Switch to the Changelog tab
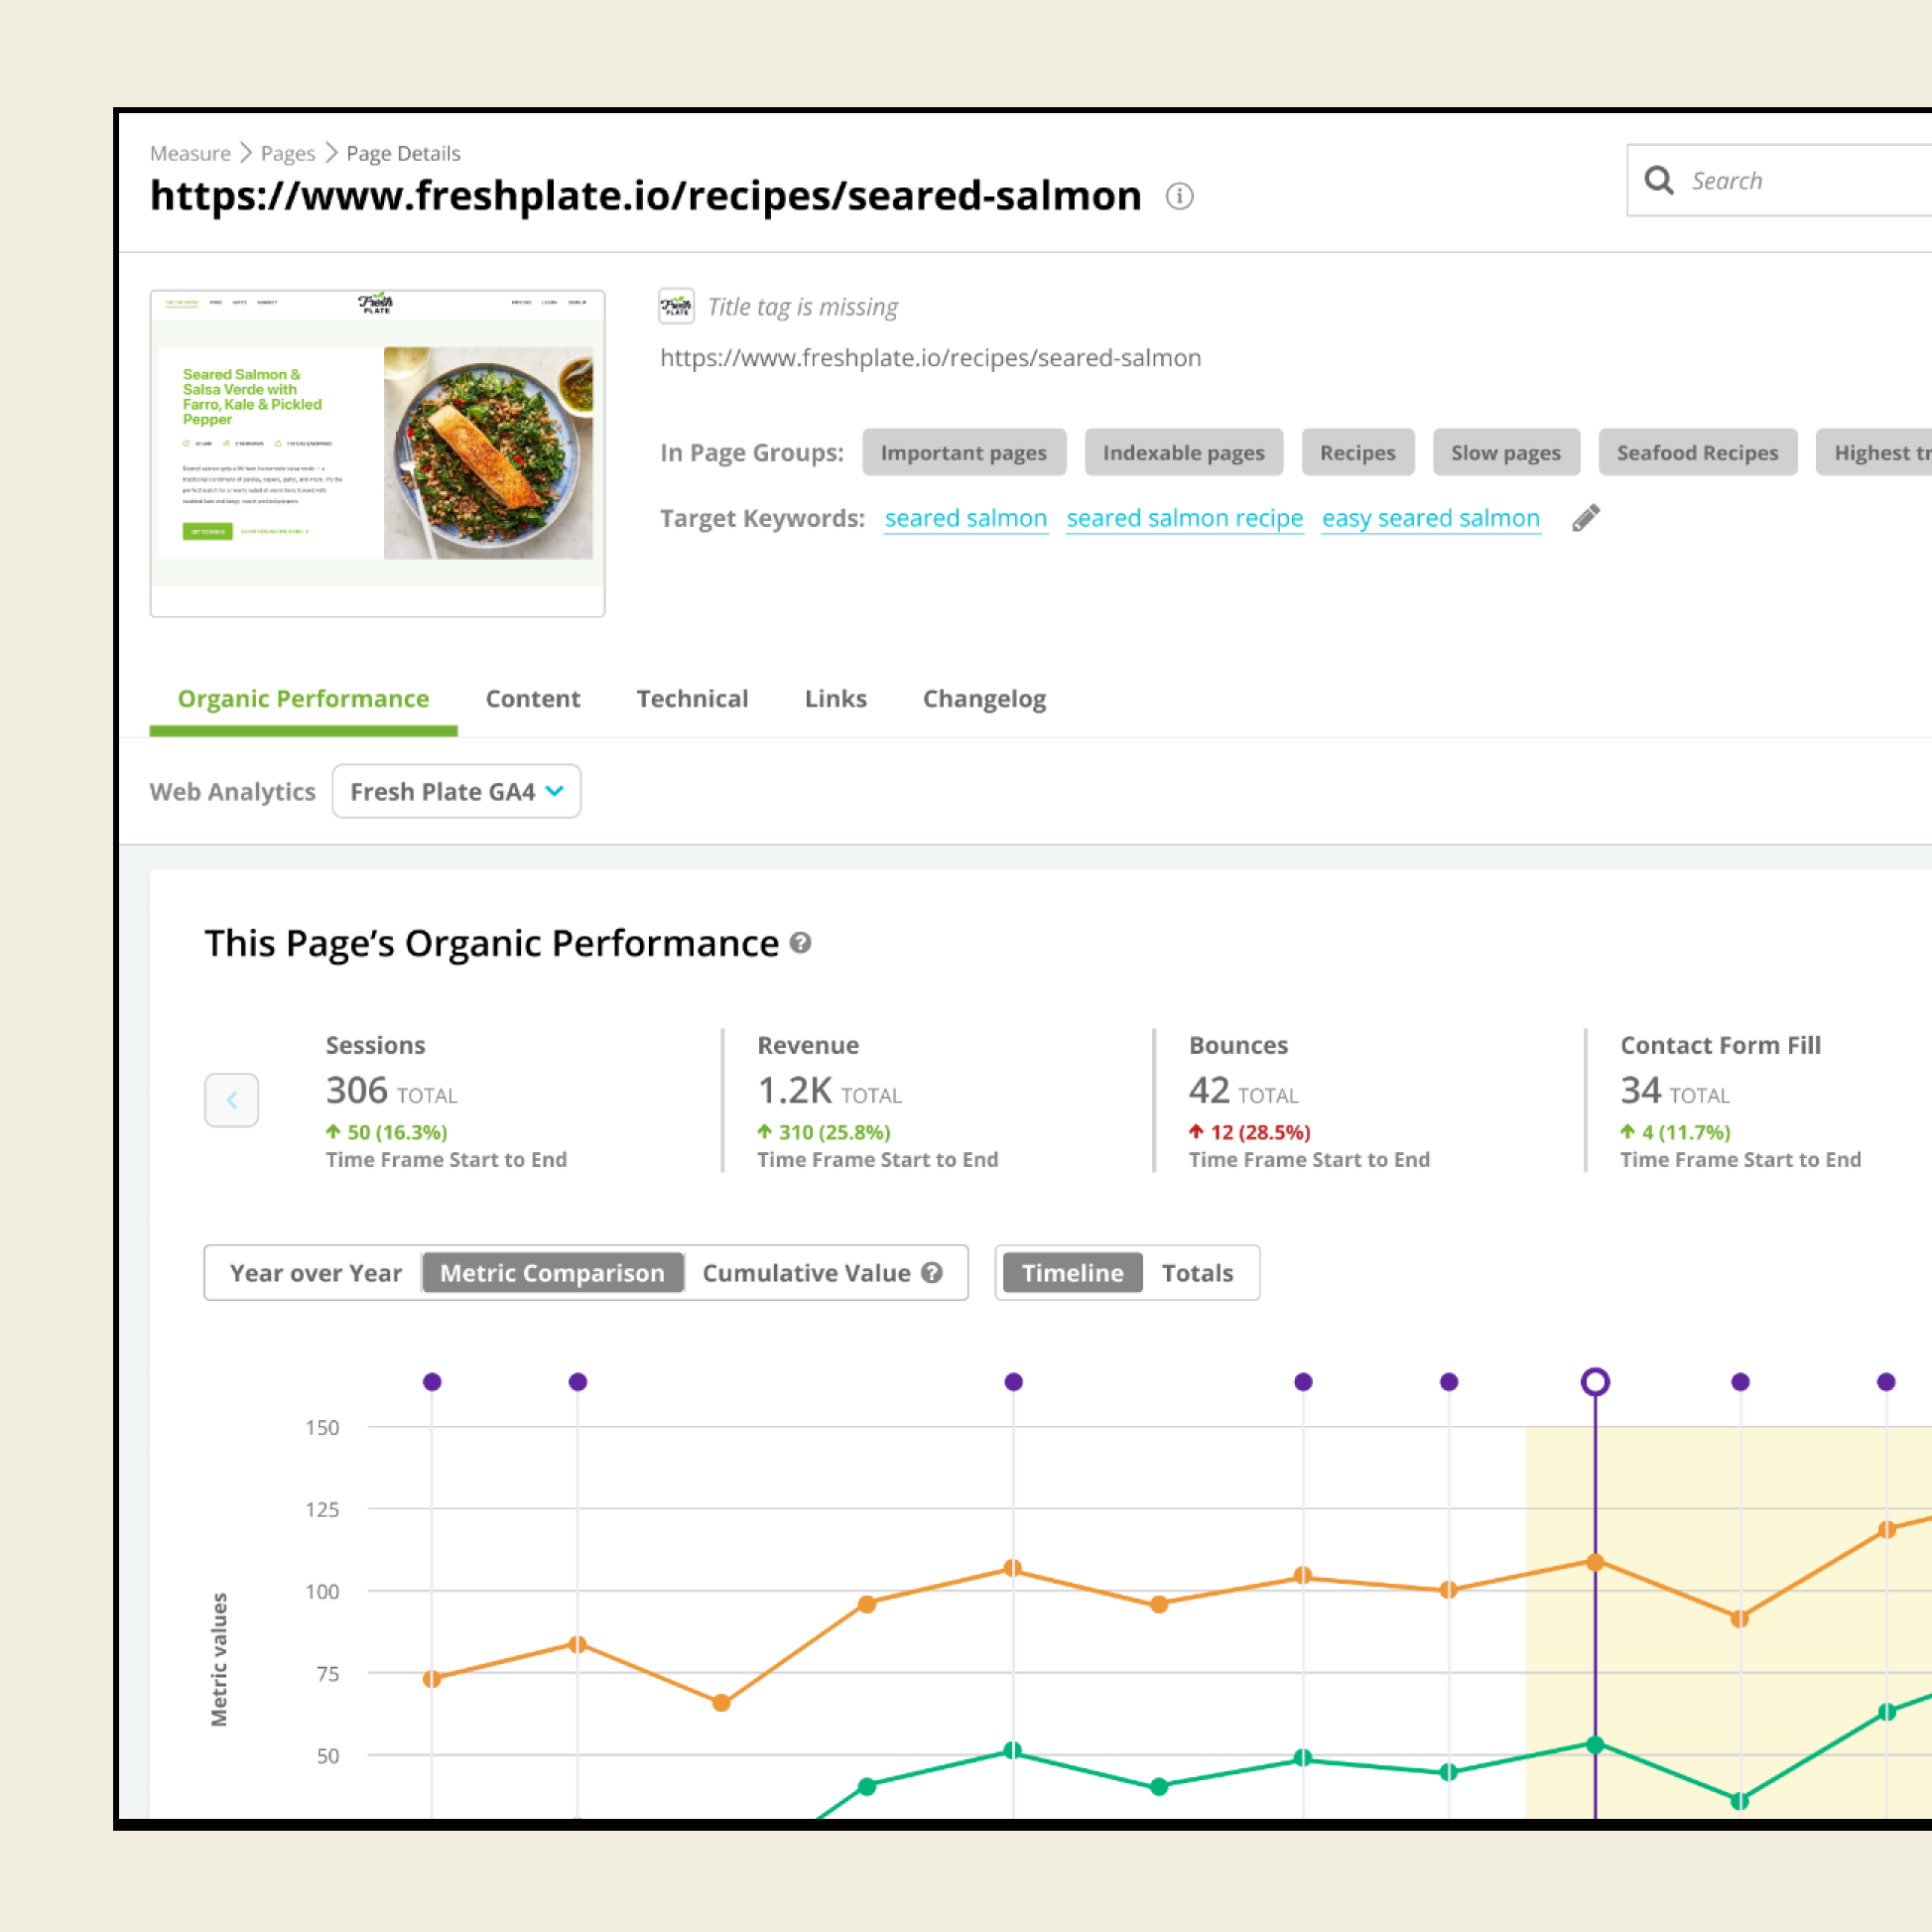1932x1932 pixels. tap(984, 699)
